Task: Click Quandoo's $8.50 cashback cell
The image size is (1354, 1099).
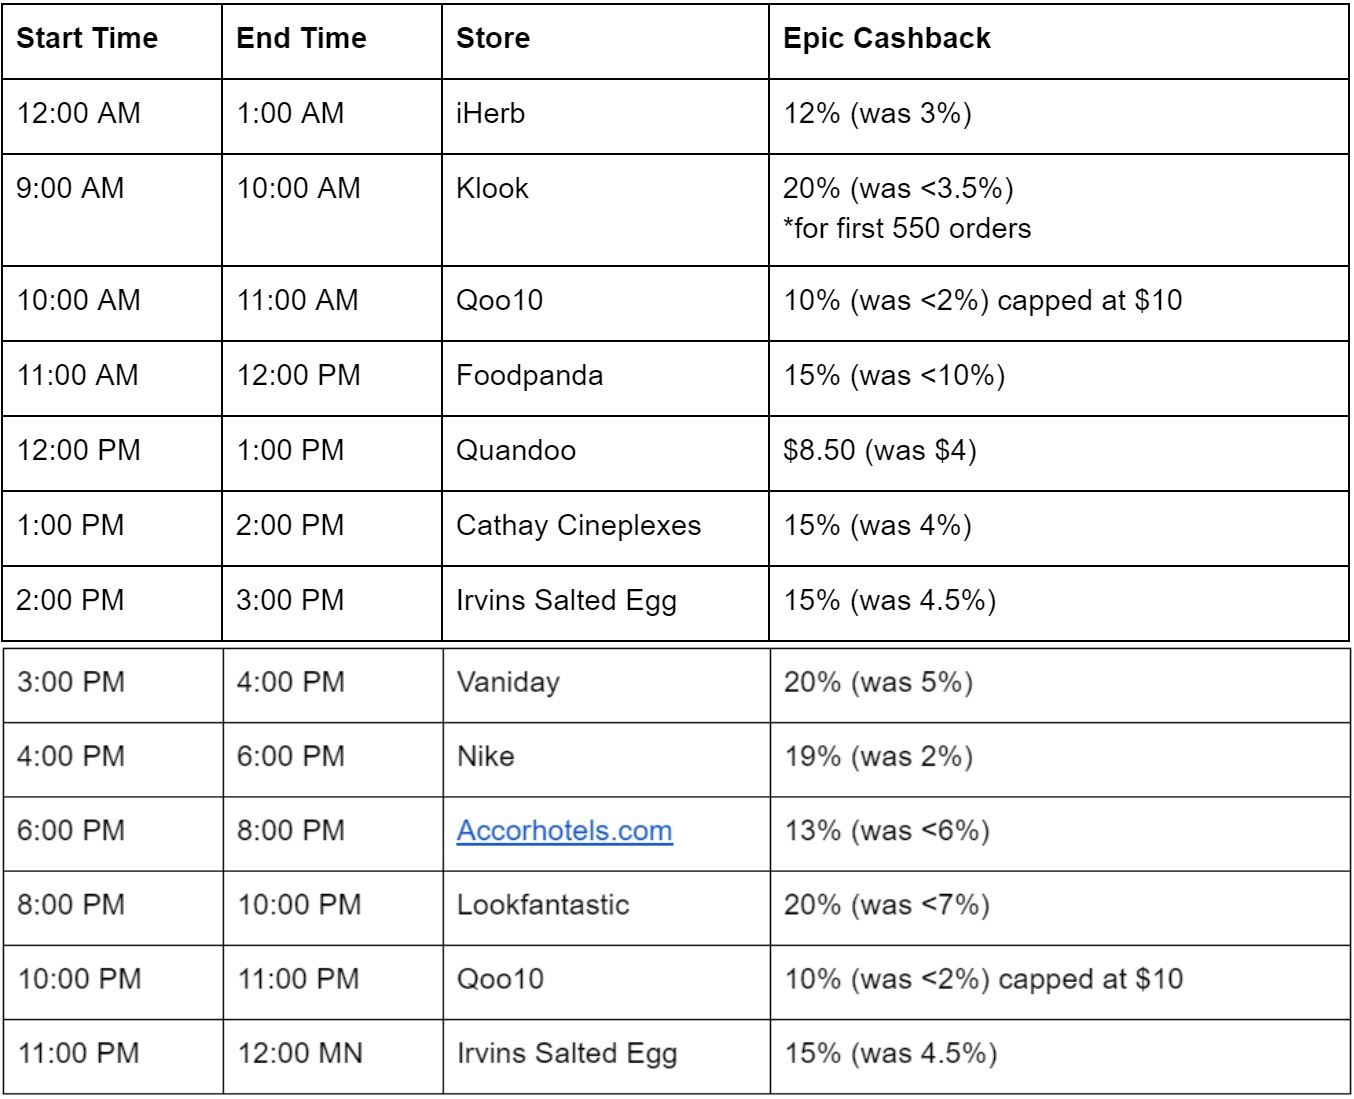Action: 1059,452
